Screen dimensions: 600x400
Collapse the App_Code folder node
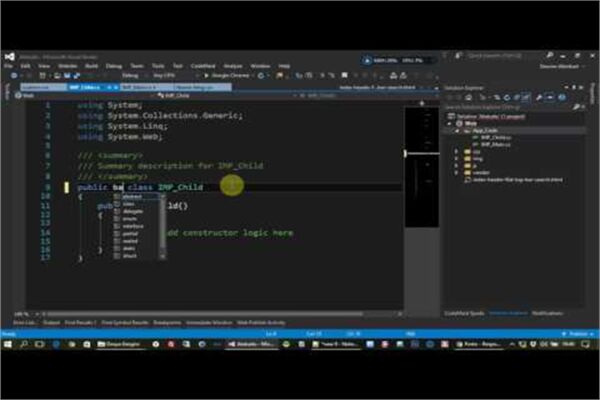tap(456, 129)
